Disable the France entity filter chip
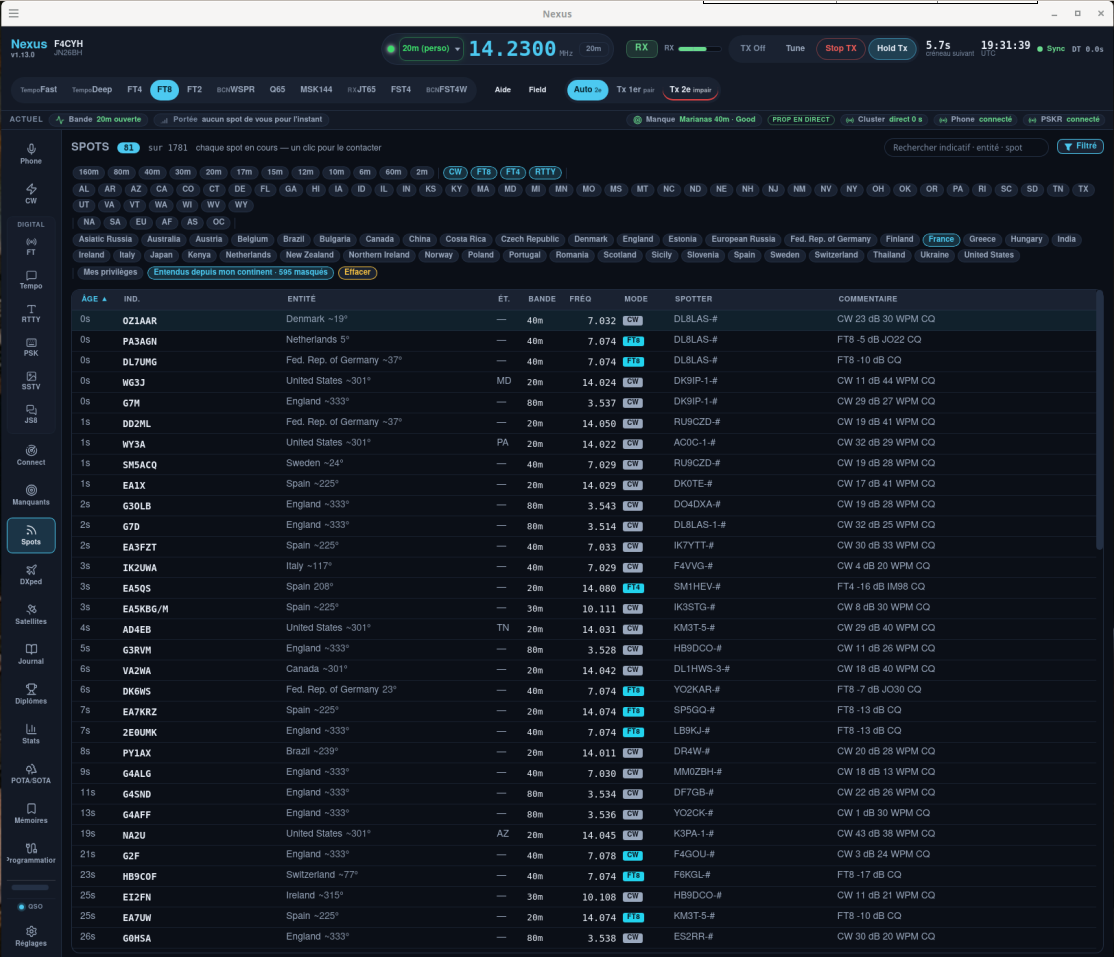 pos(941,239)
